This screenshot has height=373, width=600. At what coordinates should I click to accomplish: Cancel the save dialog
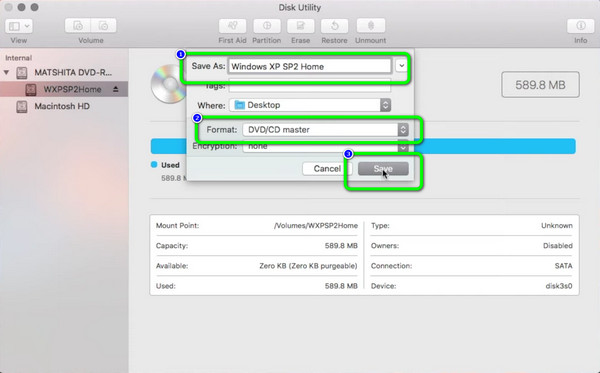point(327,169)
